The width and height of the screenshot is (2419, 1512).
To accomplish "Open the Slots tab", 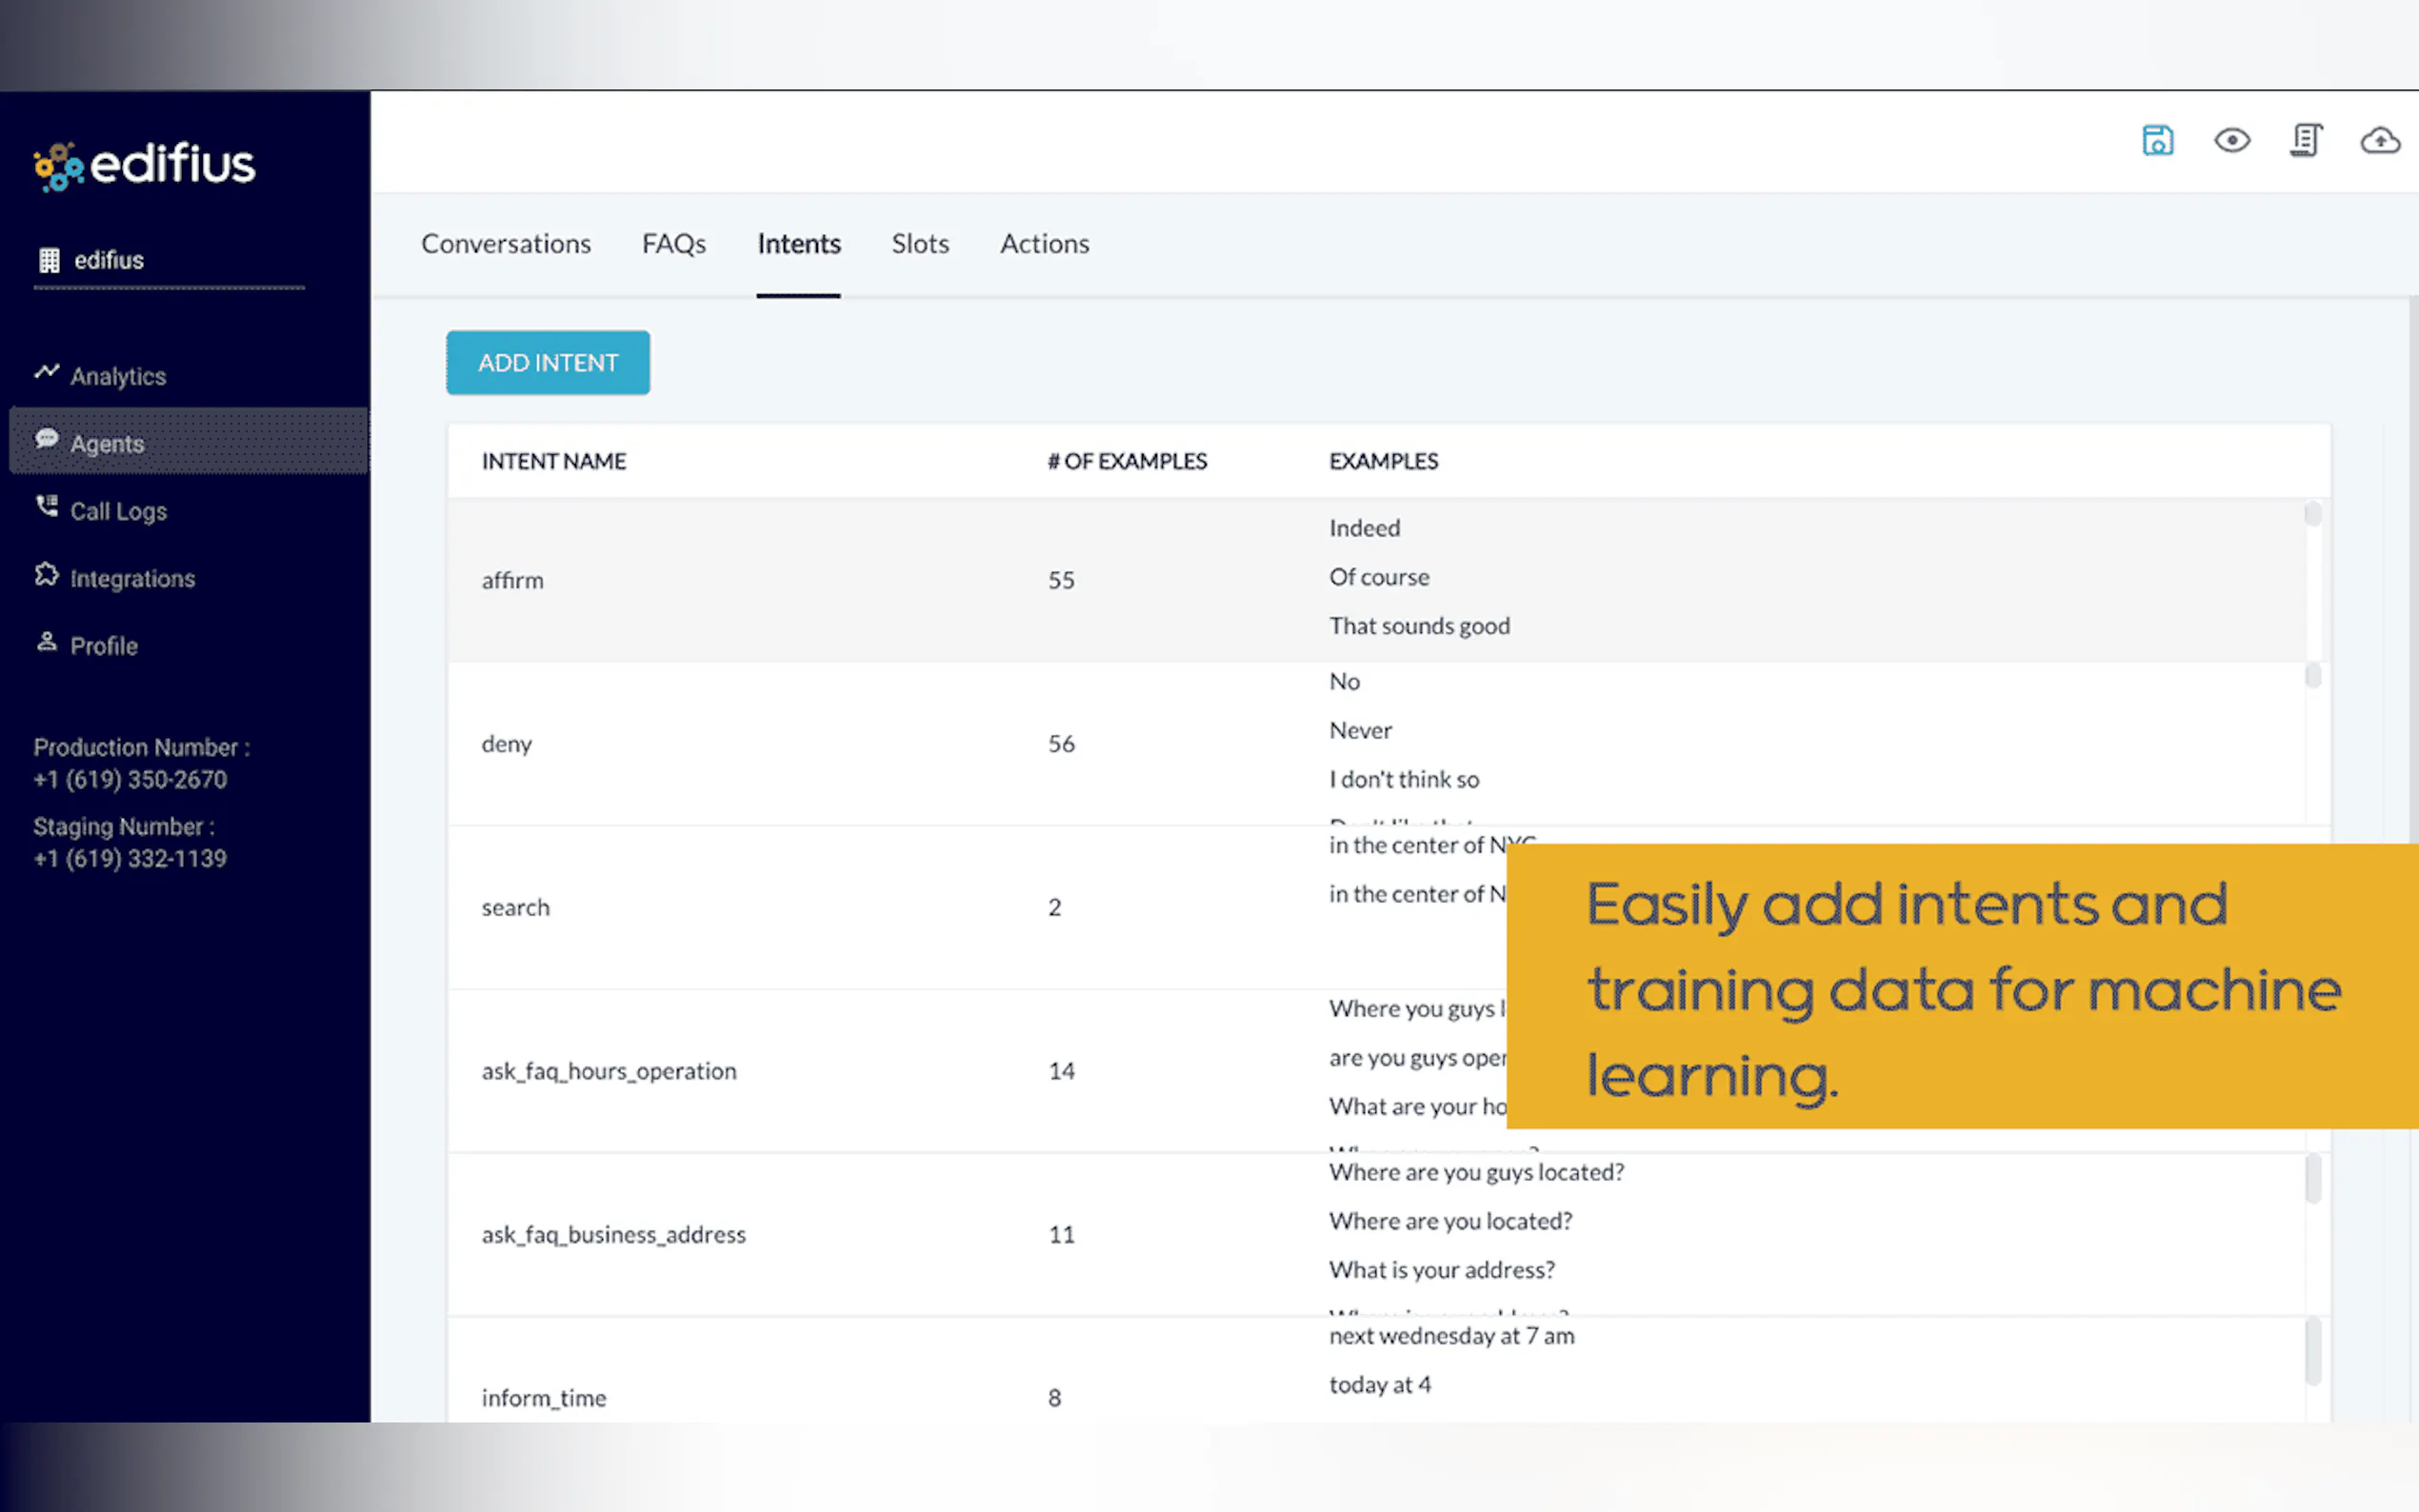I will [920, 244].
